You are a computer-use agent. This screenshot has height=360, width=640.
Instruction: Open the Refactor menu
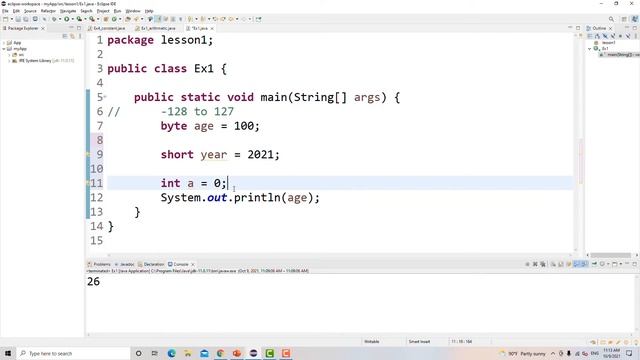48,11
